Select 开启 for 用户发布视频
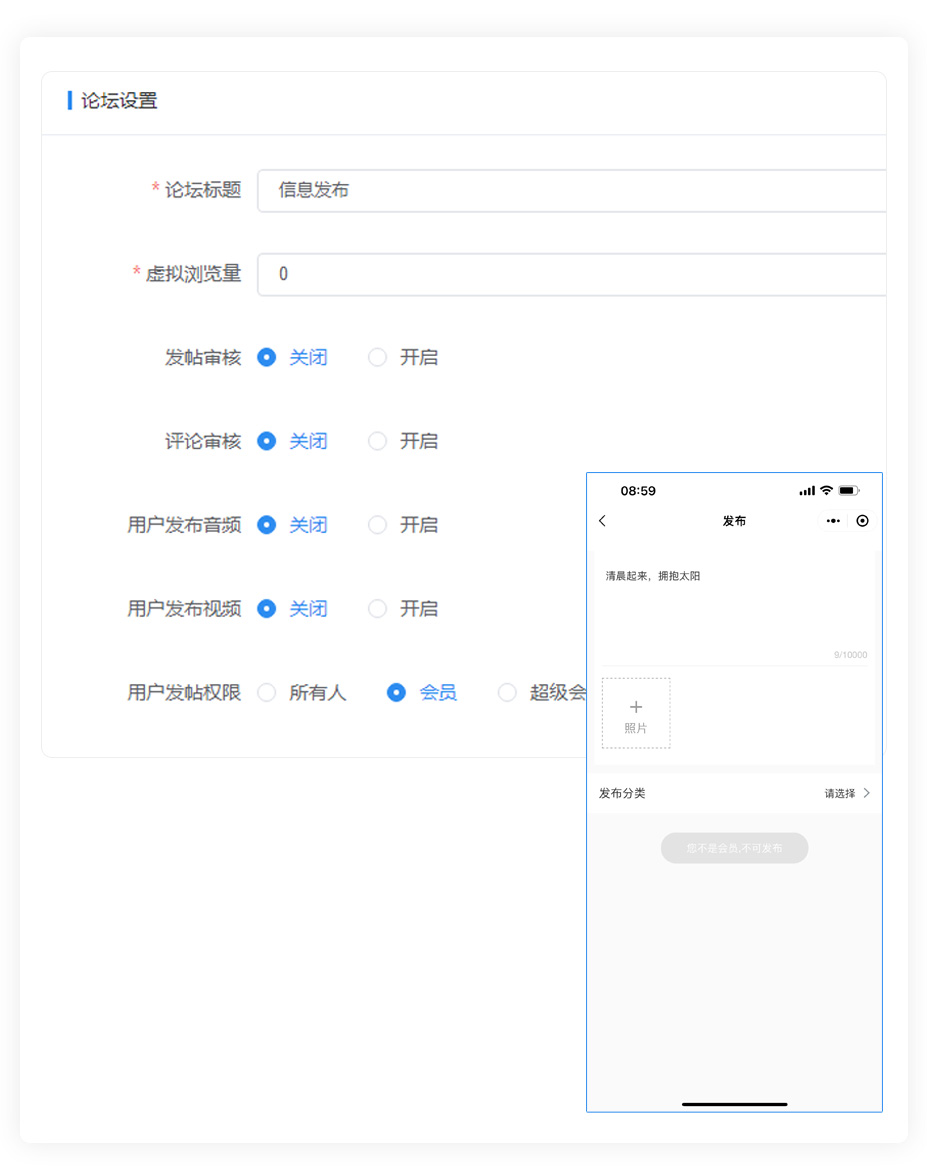 (377, 609)
